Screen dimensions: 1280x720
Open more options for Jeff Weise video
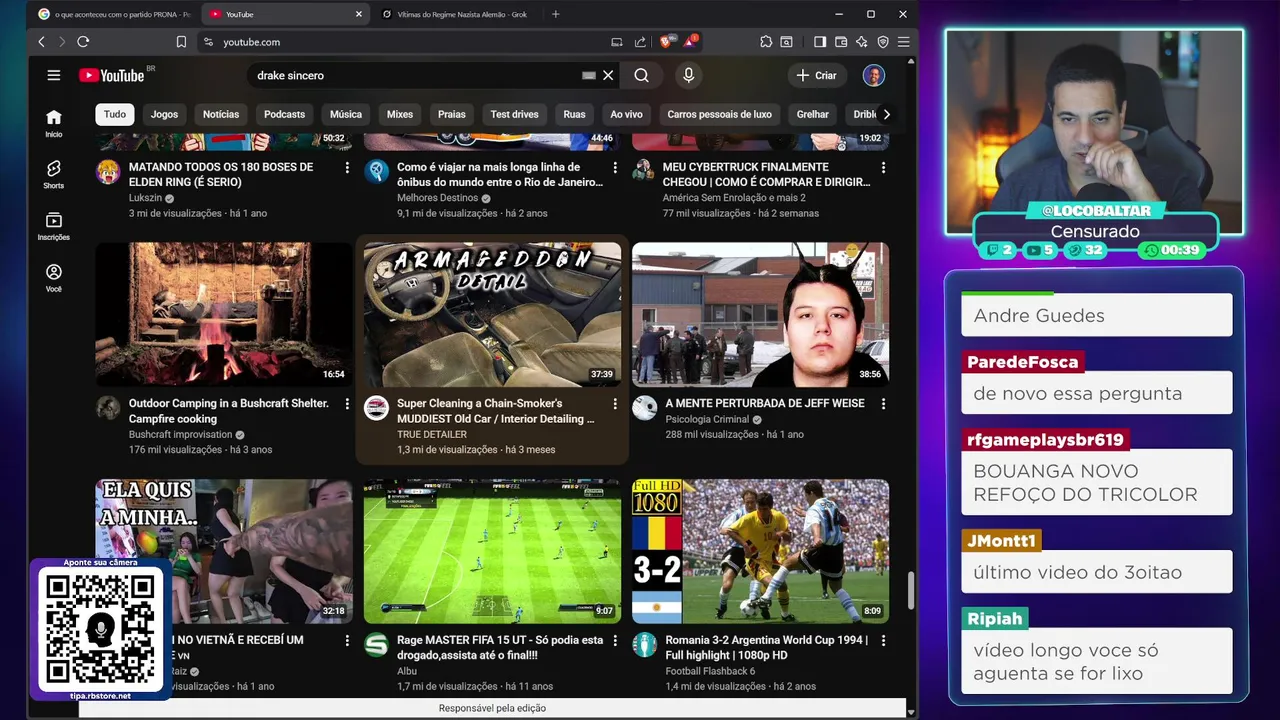pos(883,404)
